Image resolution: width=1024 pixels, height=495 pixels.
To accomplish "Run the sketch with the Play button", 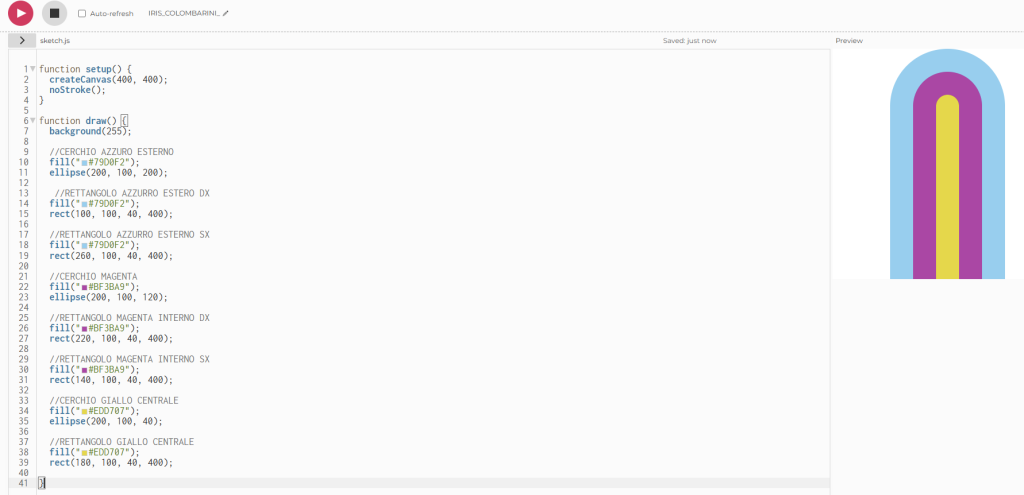I will 20,14.
